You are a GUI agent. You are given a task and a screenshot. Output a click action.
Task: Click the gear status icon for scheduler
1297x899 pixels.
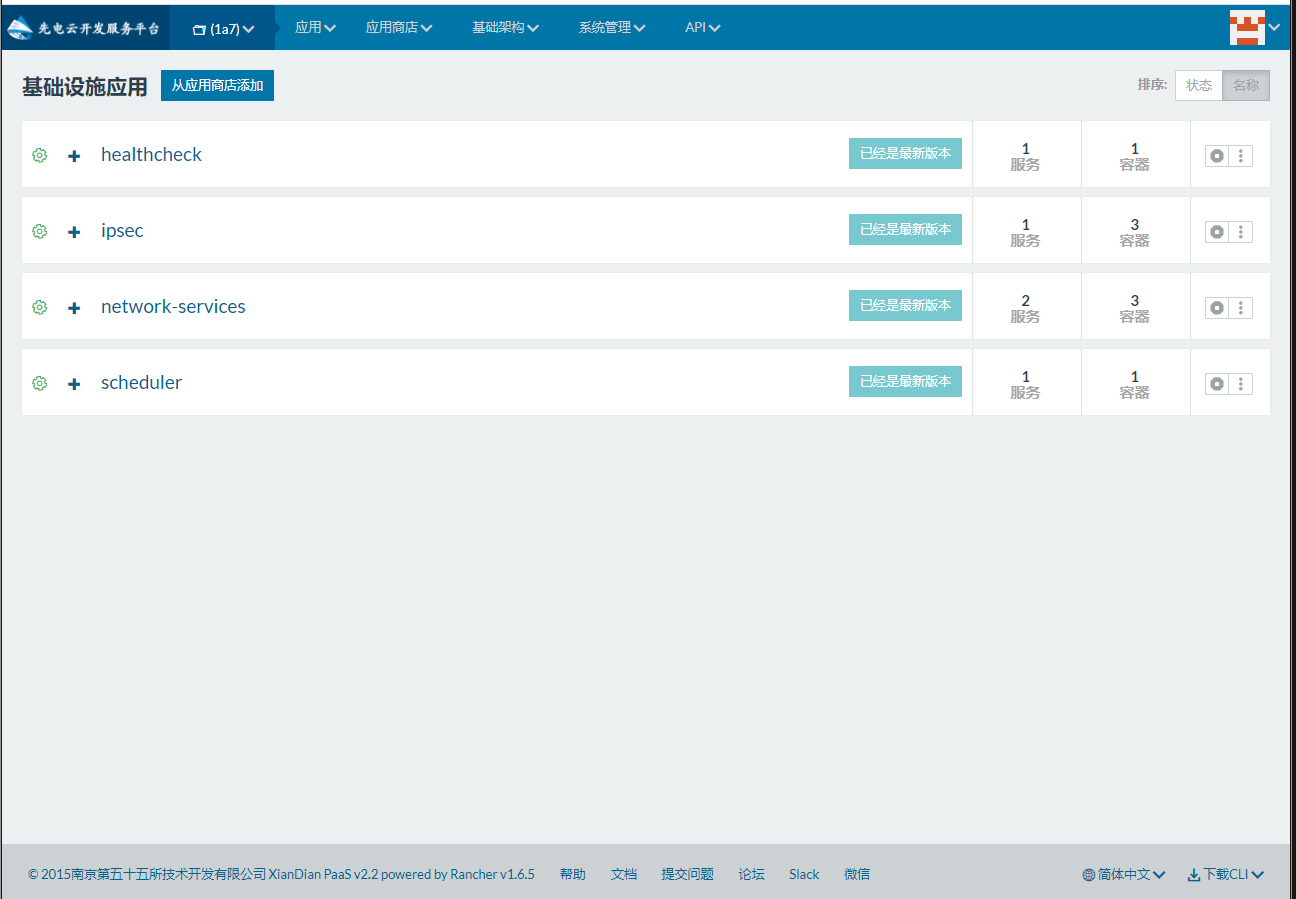tap(40, 383)
